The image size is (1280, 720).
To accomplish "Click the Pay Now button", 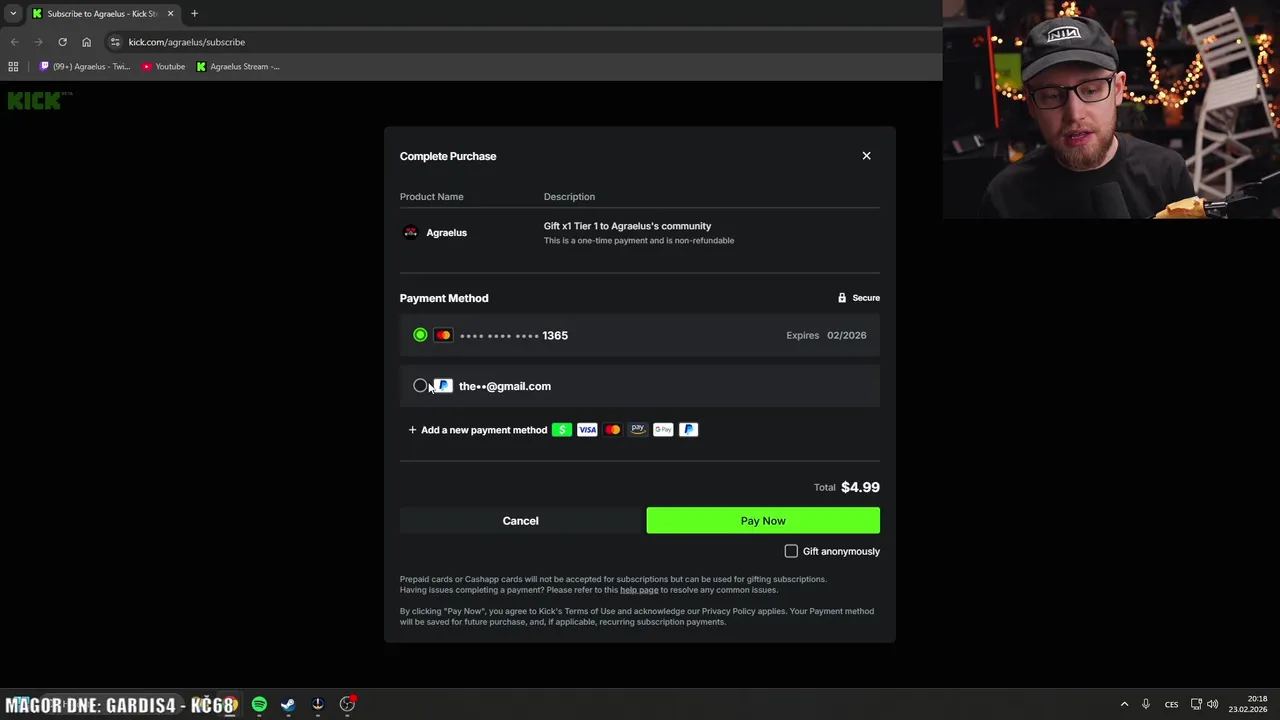I will (x=763, y=521).
